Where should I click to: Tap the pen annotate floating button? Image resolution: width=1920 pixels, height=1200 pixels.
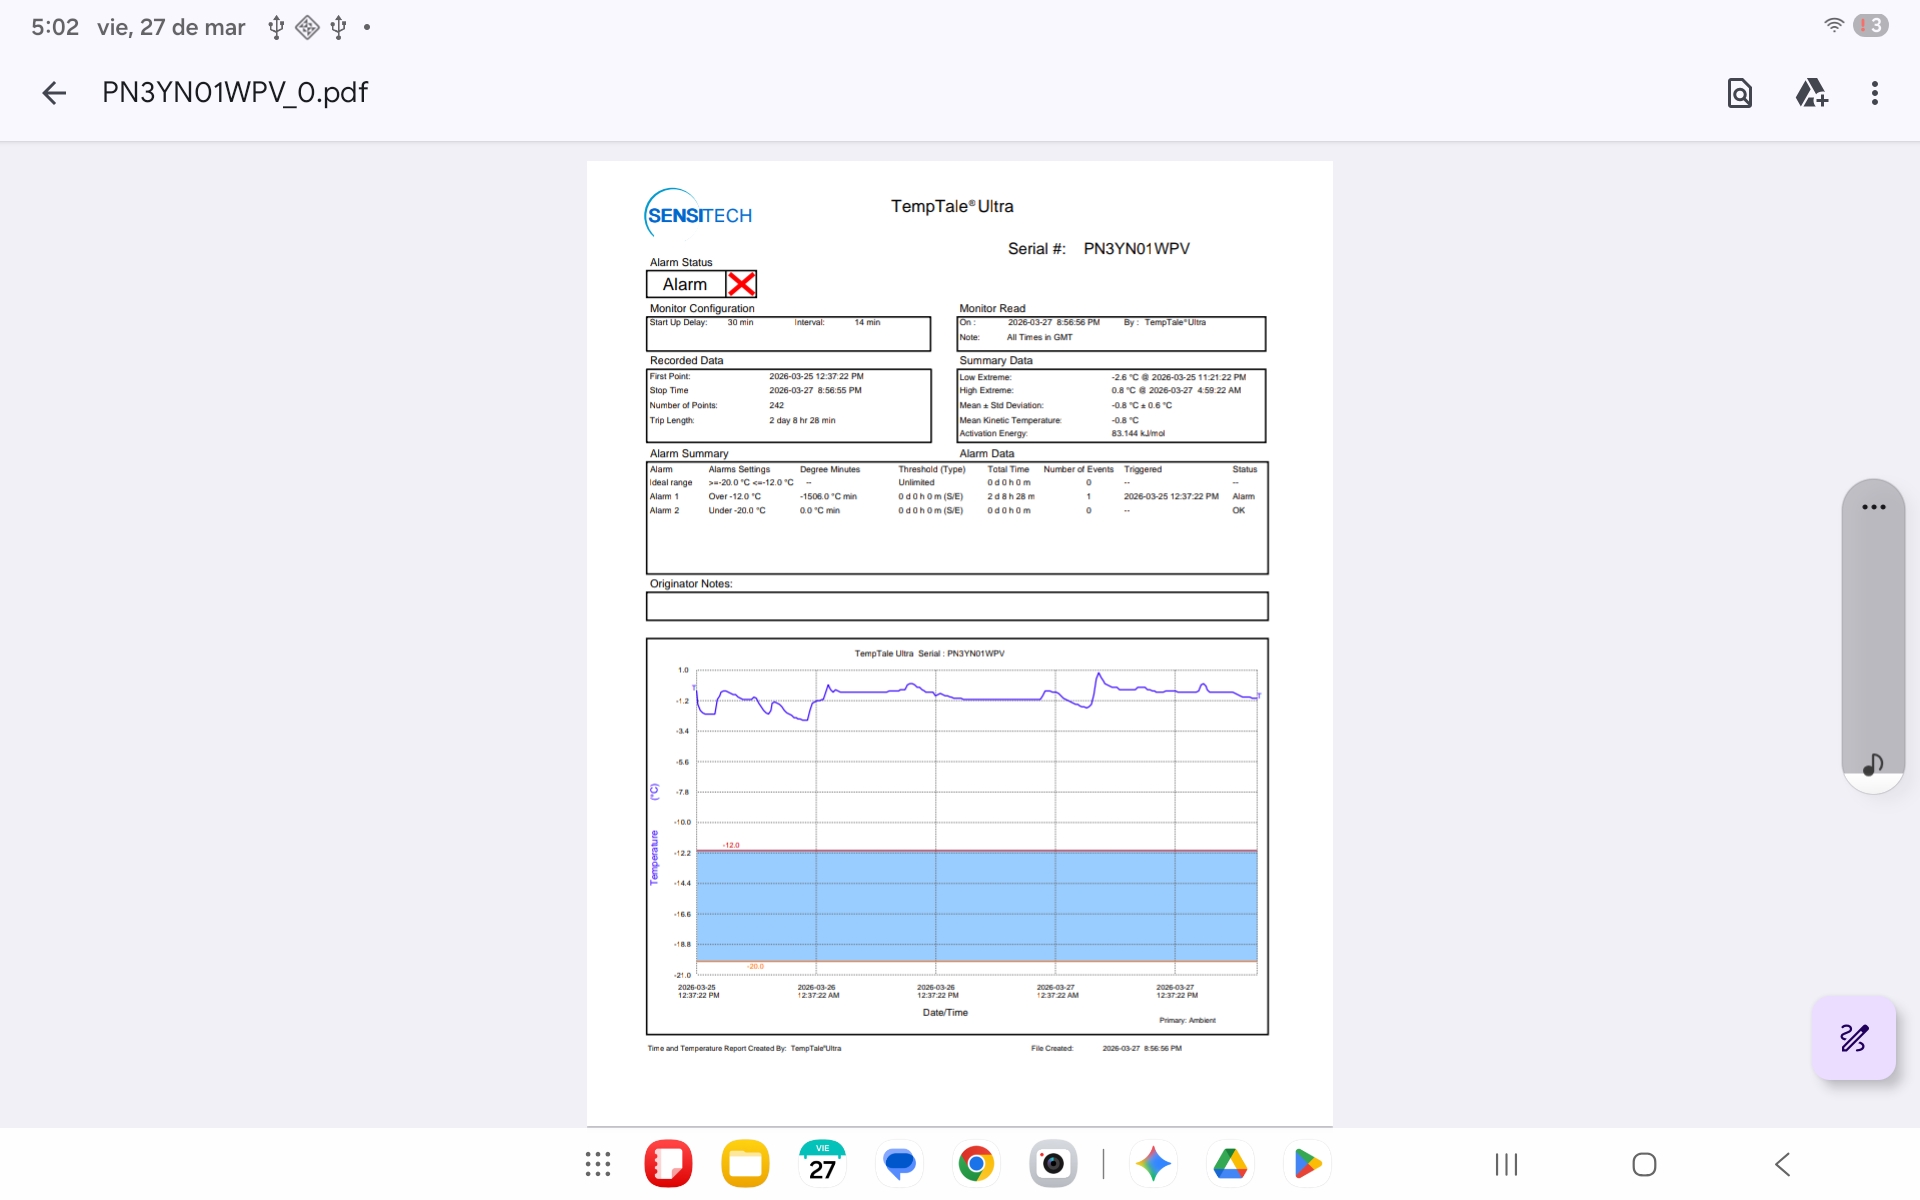pyautogui.click(x=1853, y=1038)
